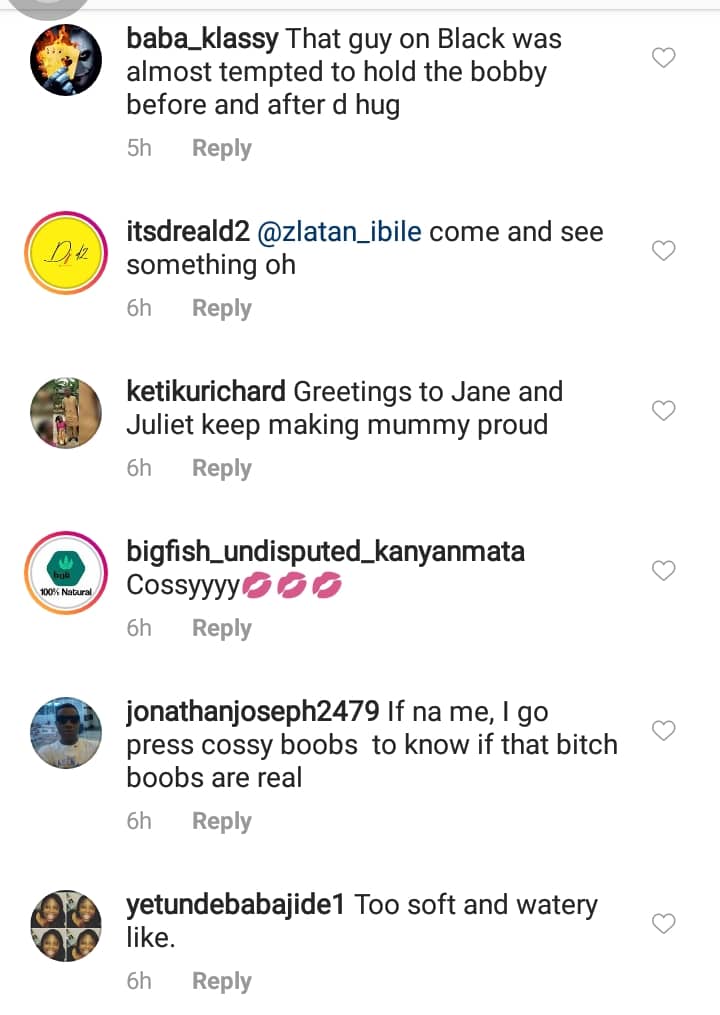
Task: Reply to ketikurichard's comment
Action: point(221,469)
